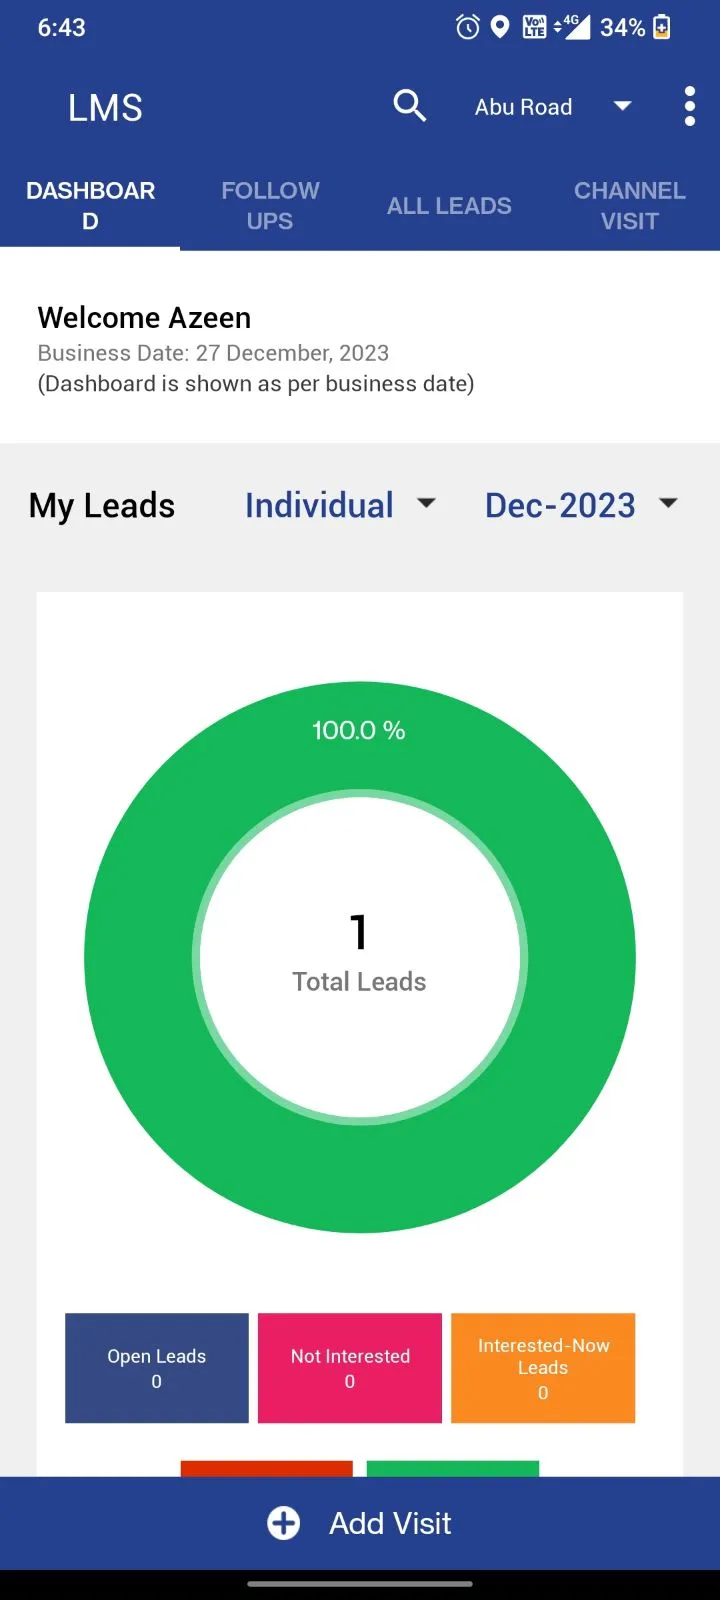The image size is (720, 1600).
Task: Expand the Abu Road branch dropdown
Action: pyautogui.click(x=553, y=107)
